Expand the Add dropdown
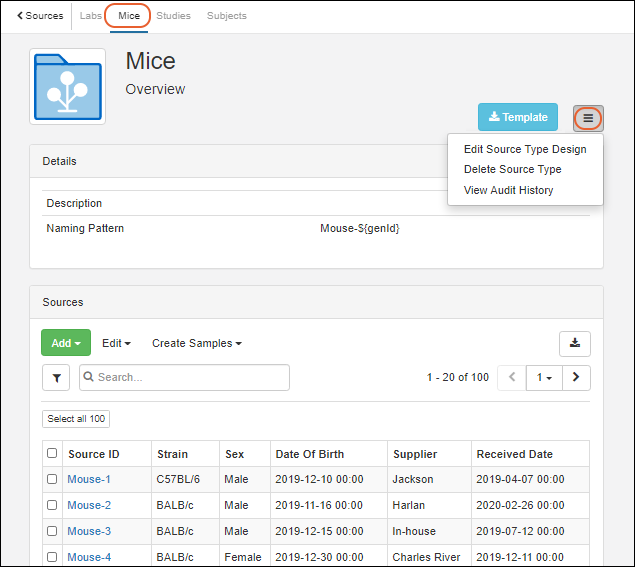 tap(65, 343)
